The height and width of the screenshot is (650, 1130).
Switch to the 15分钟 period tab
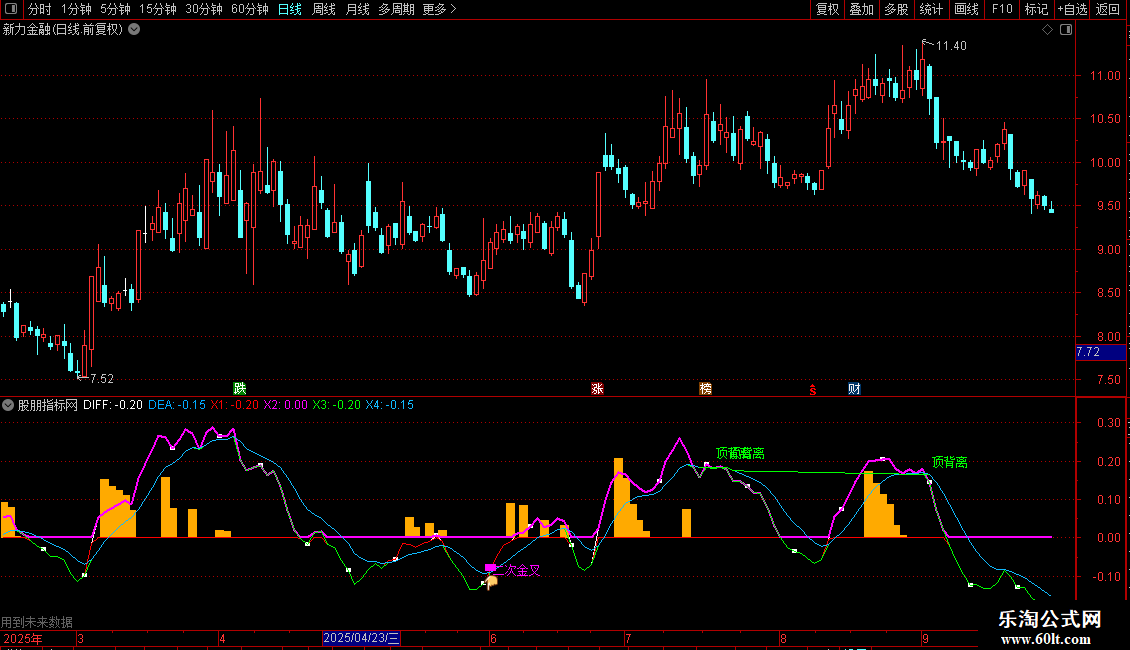[x=158, y=9]
